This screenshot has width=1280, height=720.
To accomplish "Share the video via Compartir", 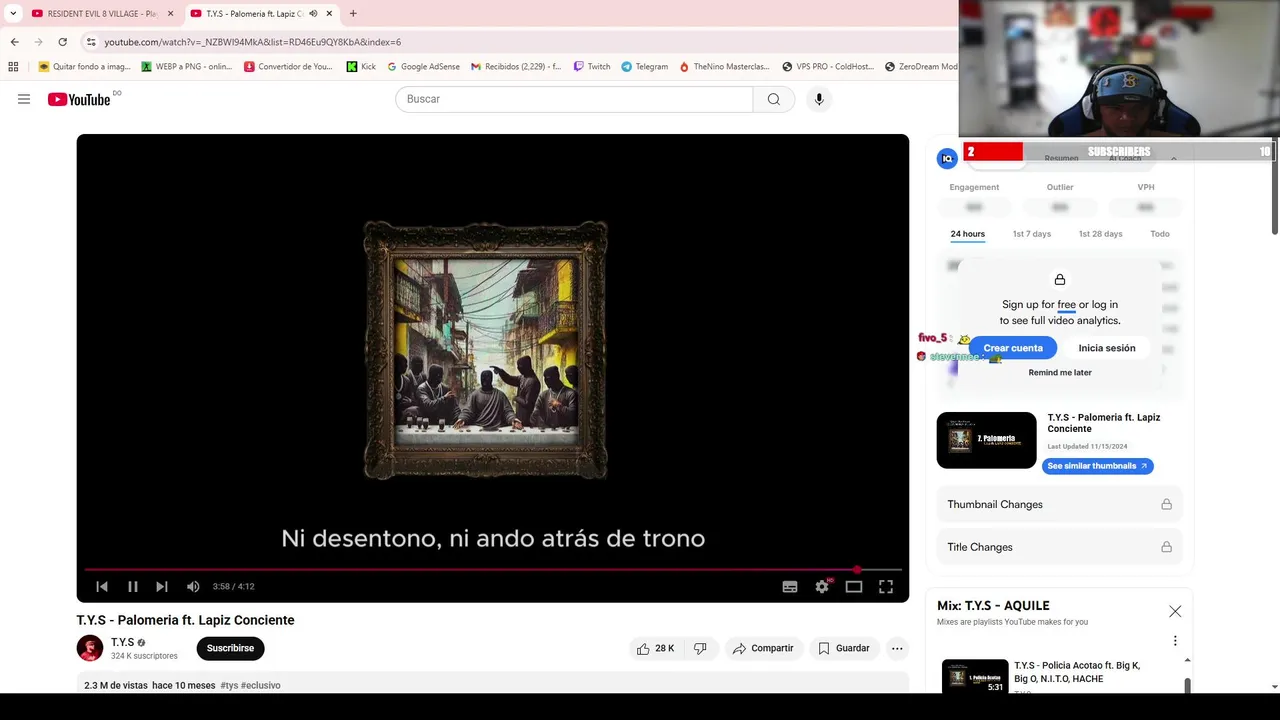I will [x=763, y=648].
